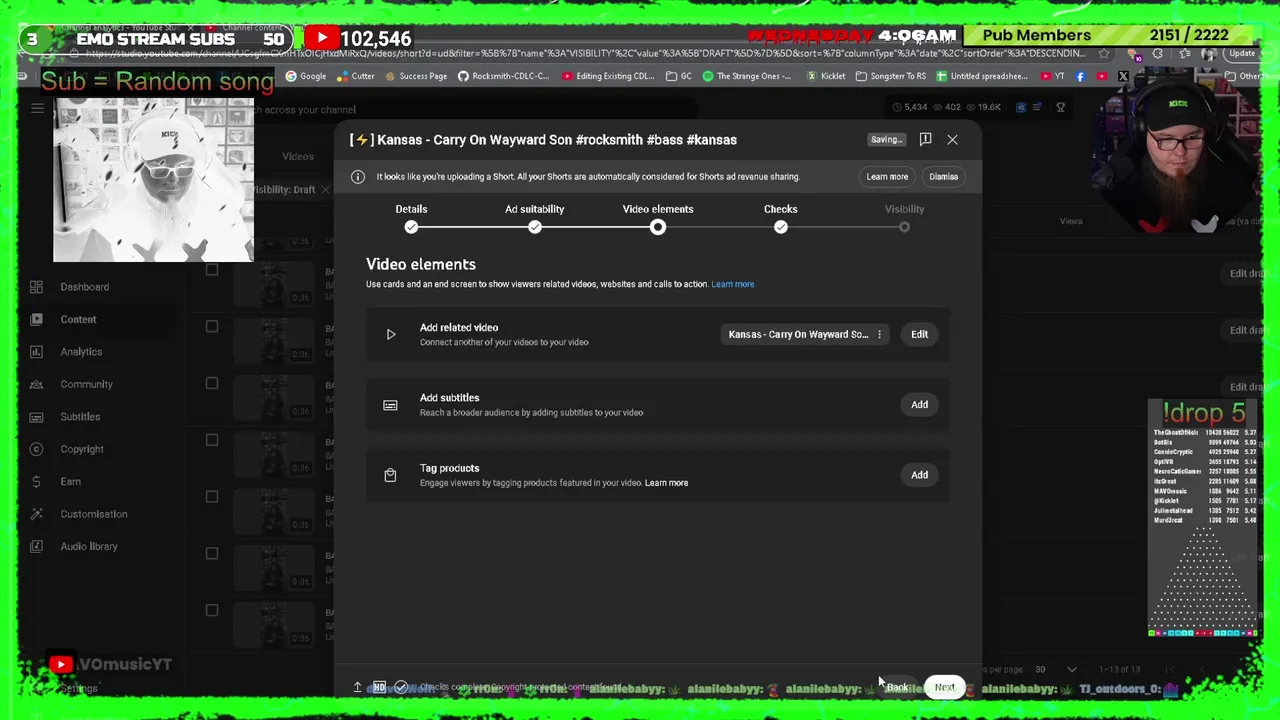Open the Cutter bookmark

[356, 76]
